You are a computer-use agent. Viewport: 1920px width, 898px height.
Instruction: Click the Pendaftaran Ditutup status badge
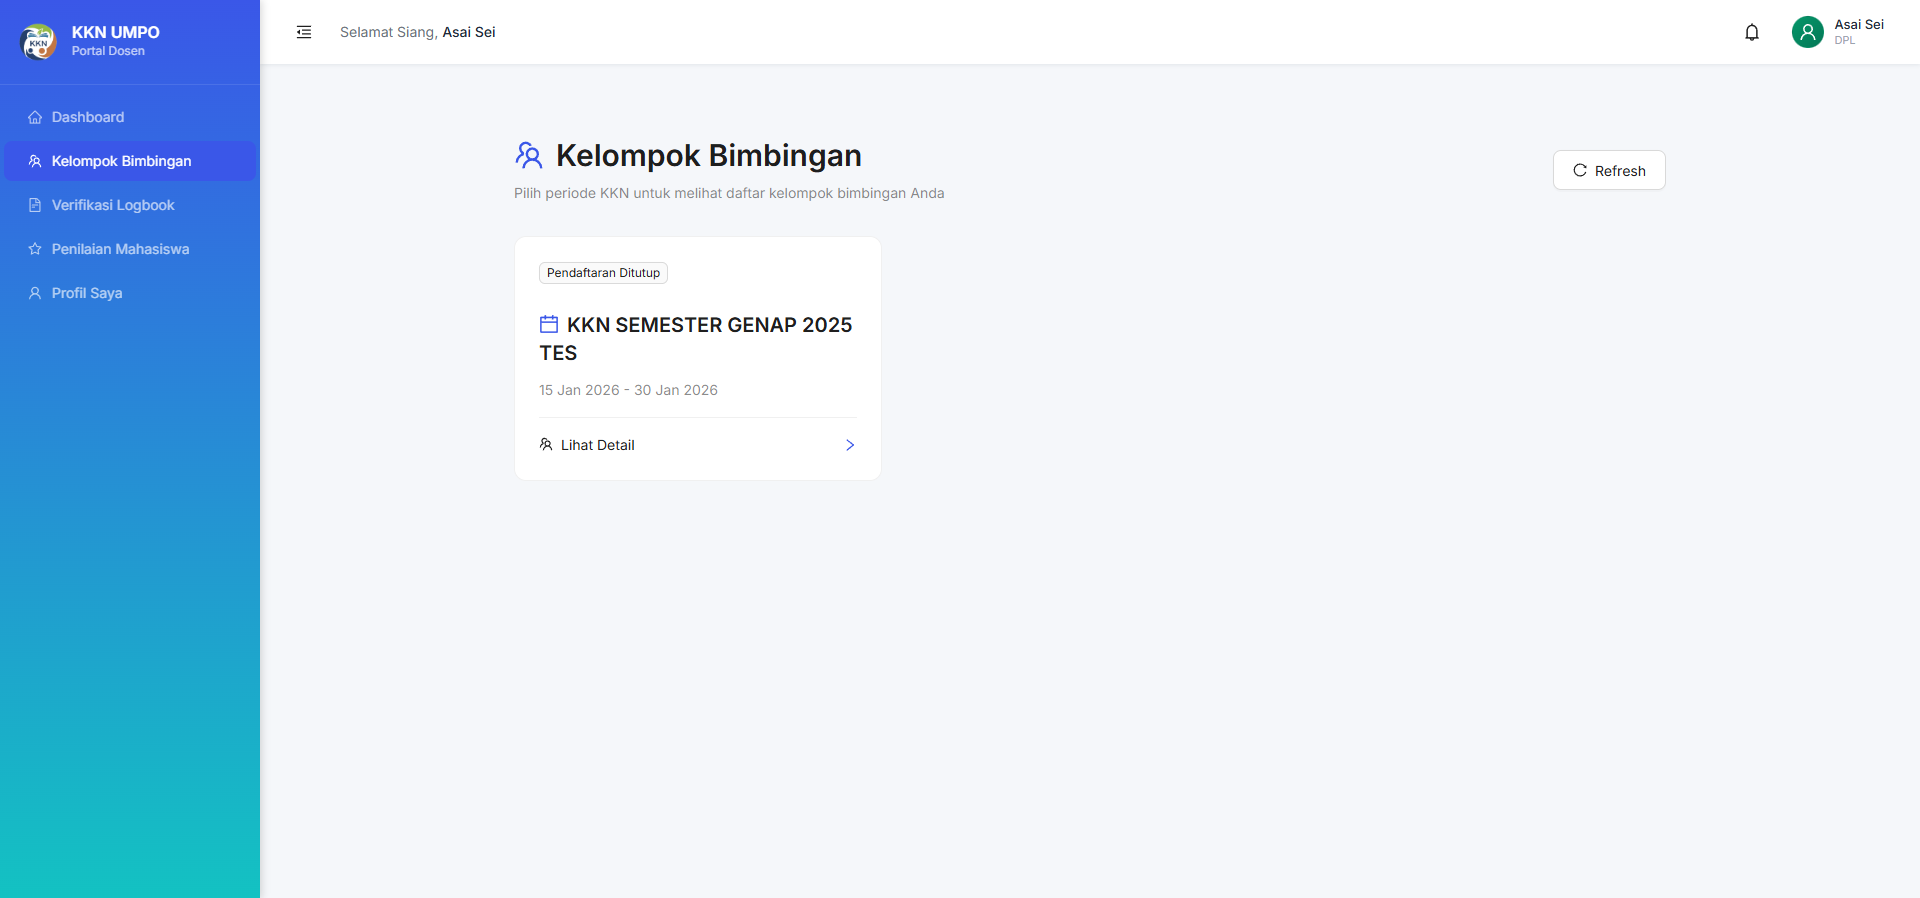click(x=603, y=273)
